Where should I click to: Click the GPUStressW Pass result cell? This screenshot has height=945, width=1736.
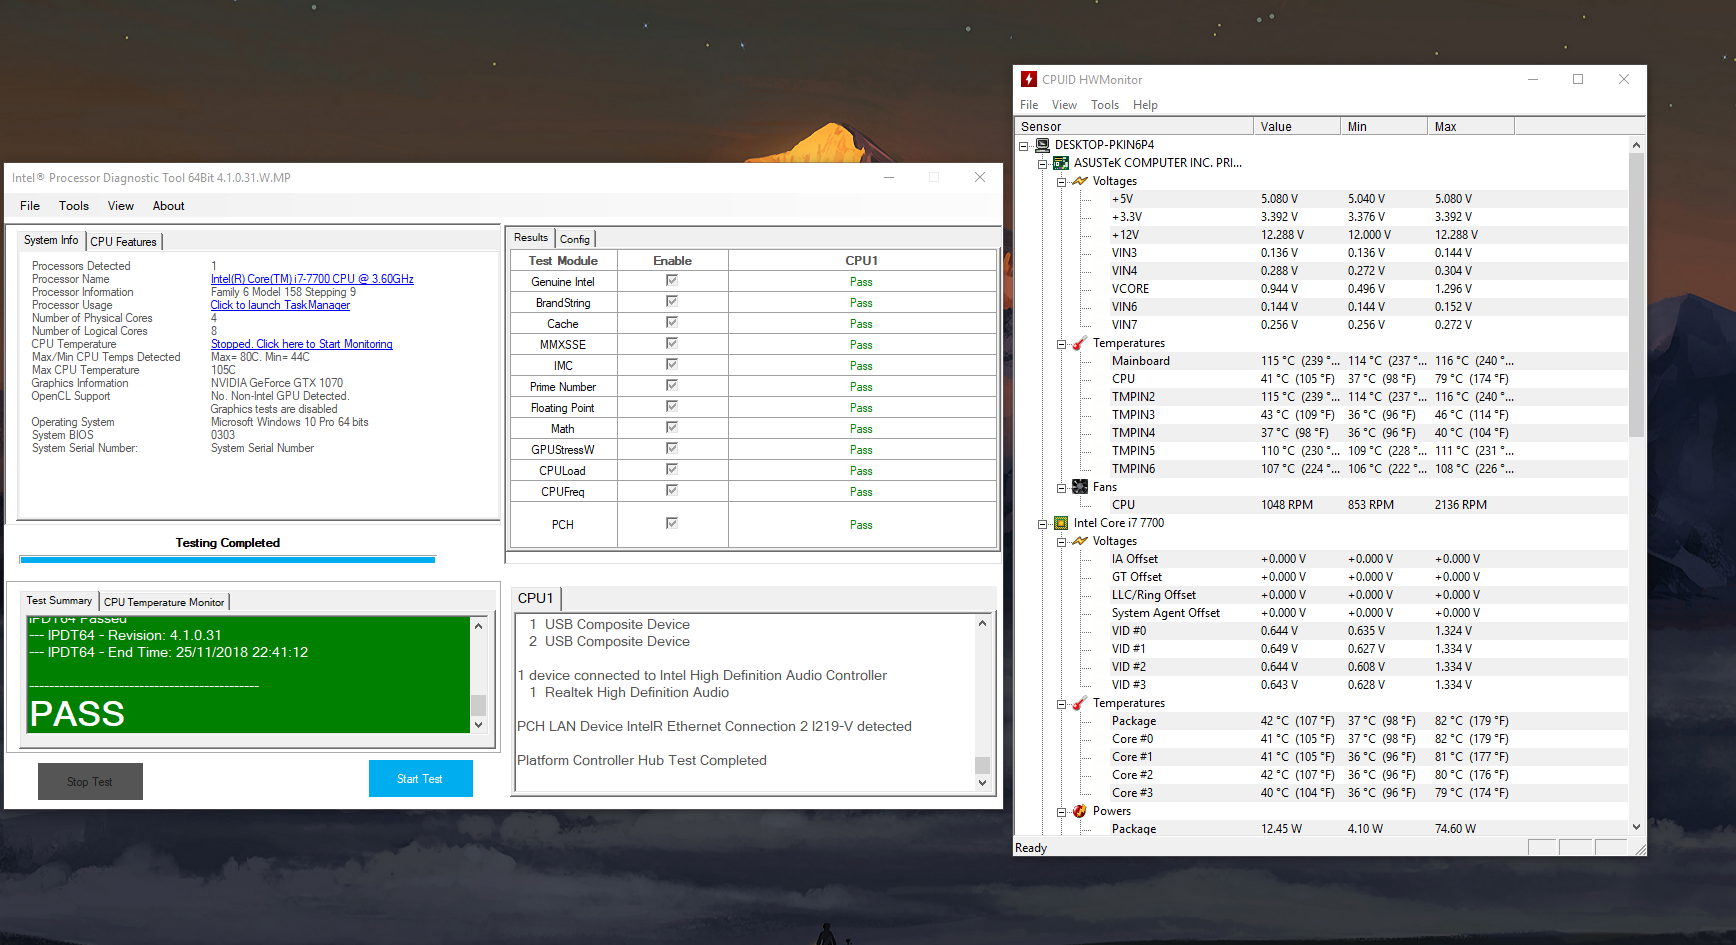[x=861, y=450]
